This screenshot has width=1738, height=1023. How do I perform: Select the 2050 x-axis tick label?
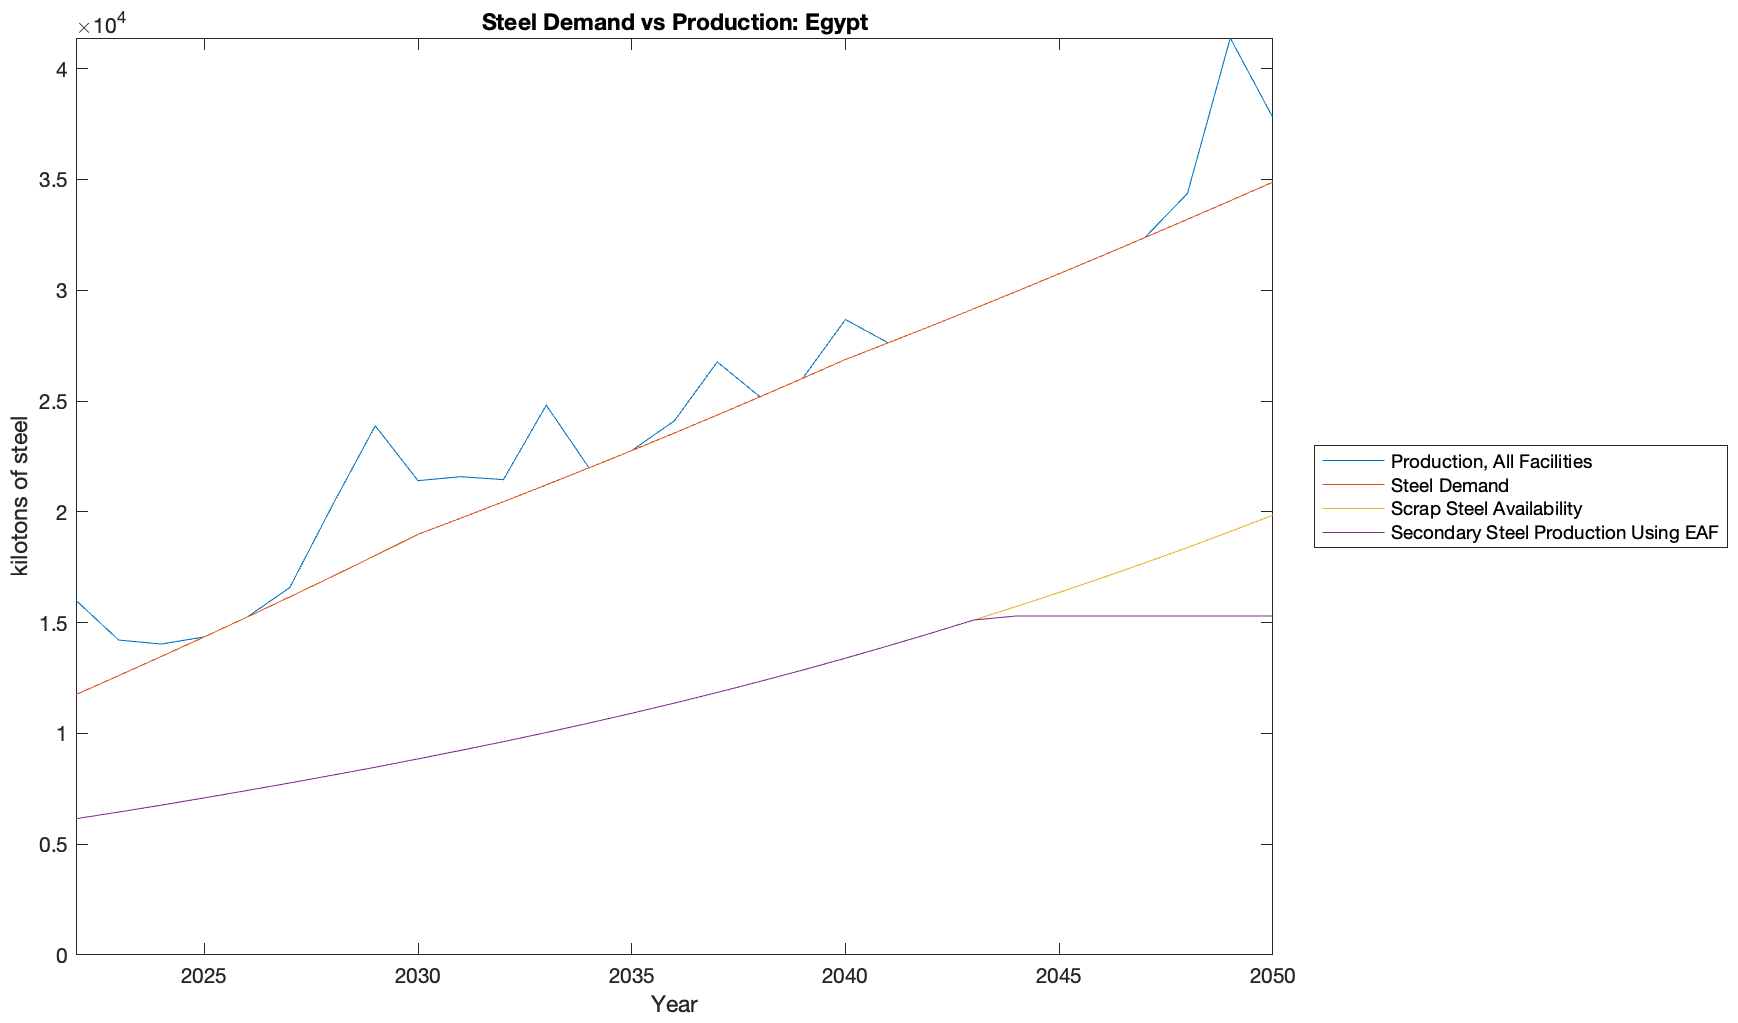pos(1272,977)
